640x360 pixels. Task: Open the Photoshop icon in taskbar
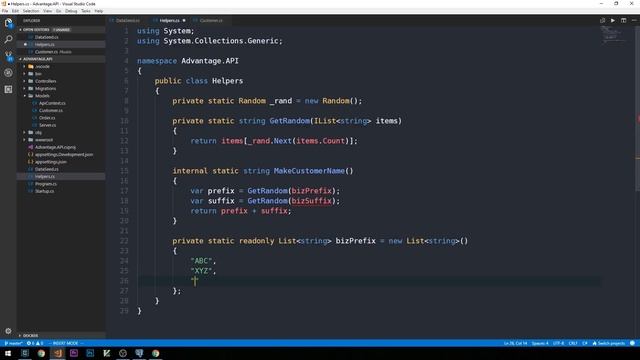coord(90,353)
